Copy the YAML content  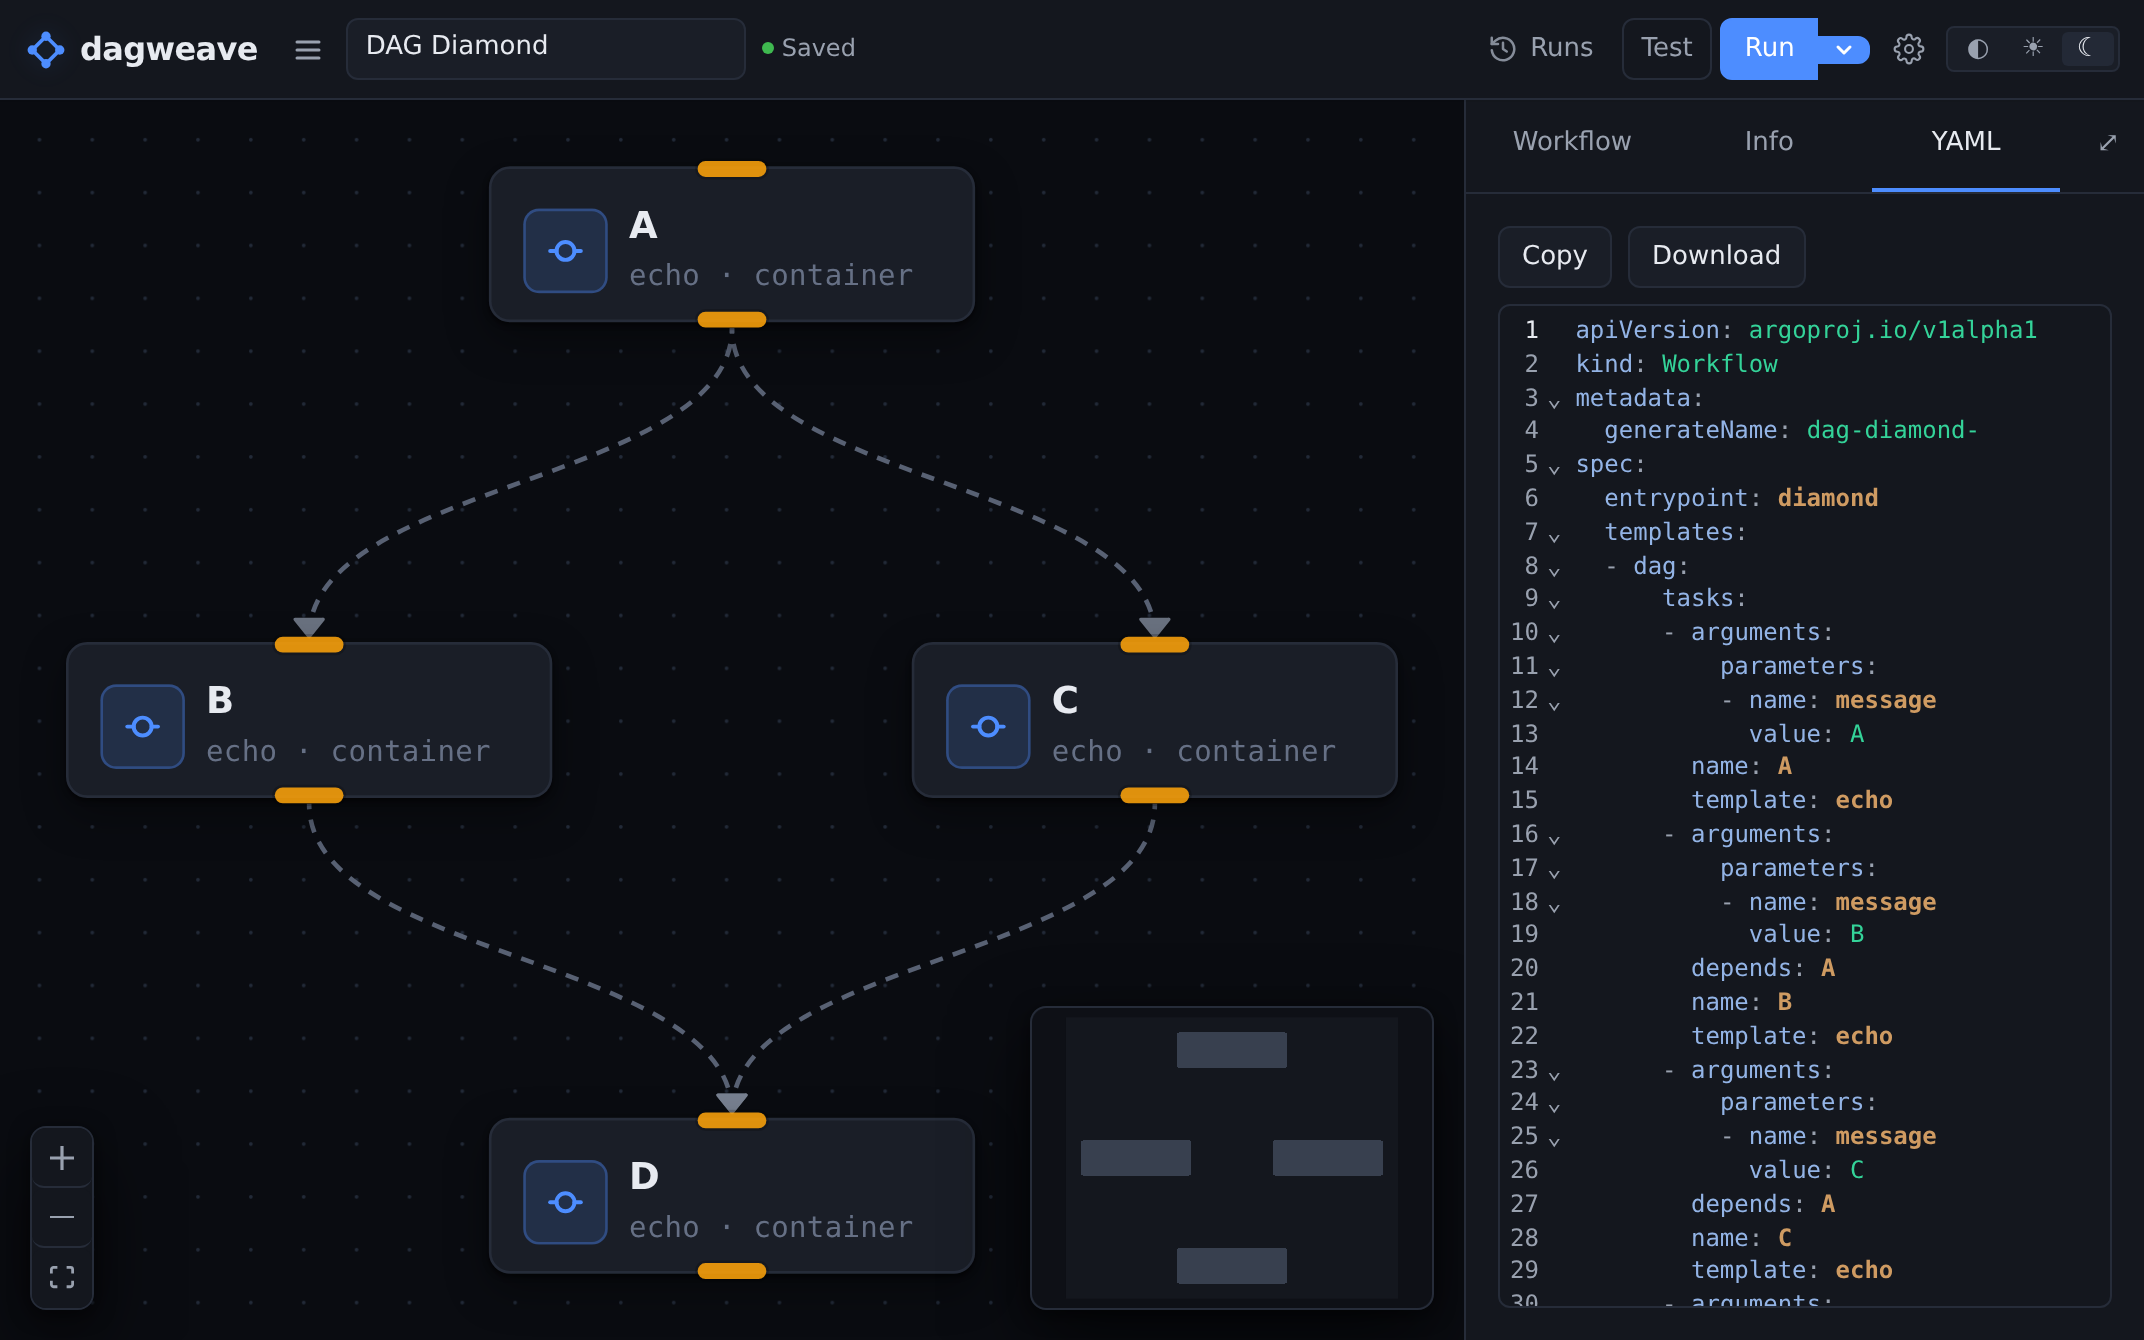(1554, 256)
